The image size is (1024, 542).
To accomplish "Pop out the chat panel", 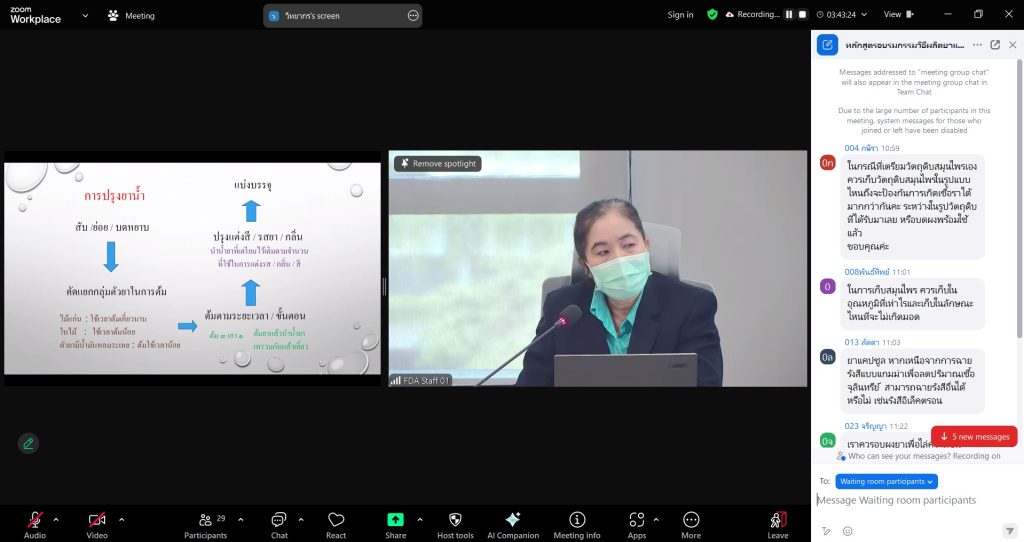I will click(995, 45).
